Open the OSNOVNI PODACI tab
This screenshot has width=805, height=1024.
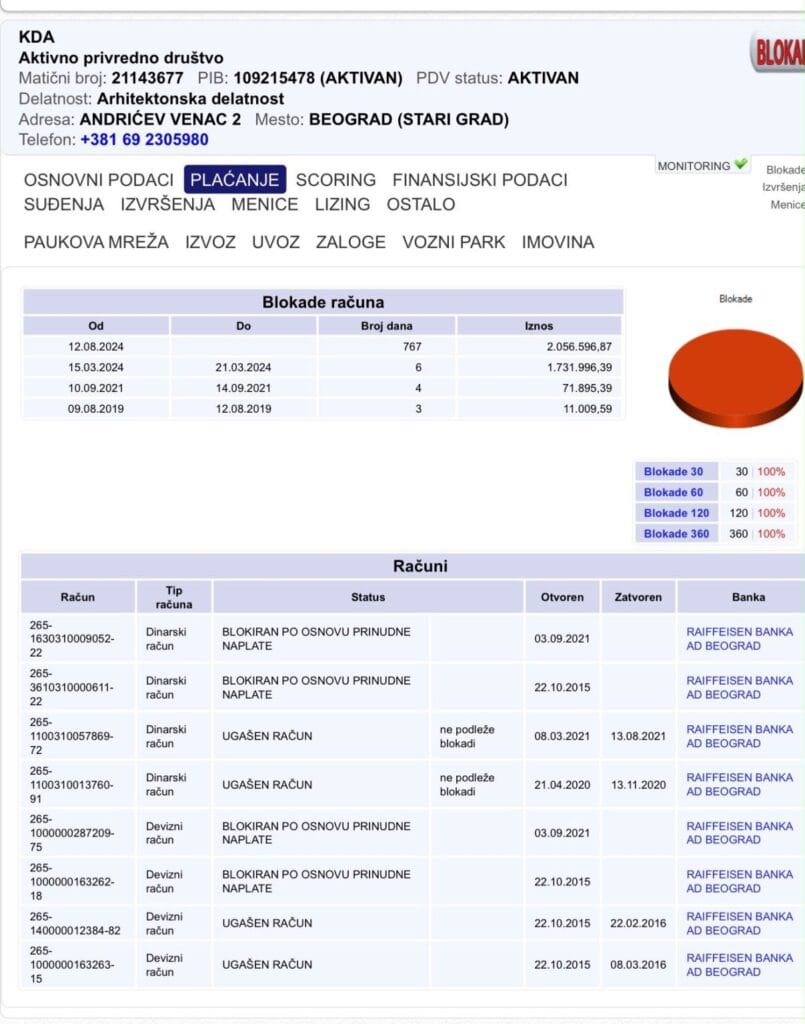point(99,180)
